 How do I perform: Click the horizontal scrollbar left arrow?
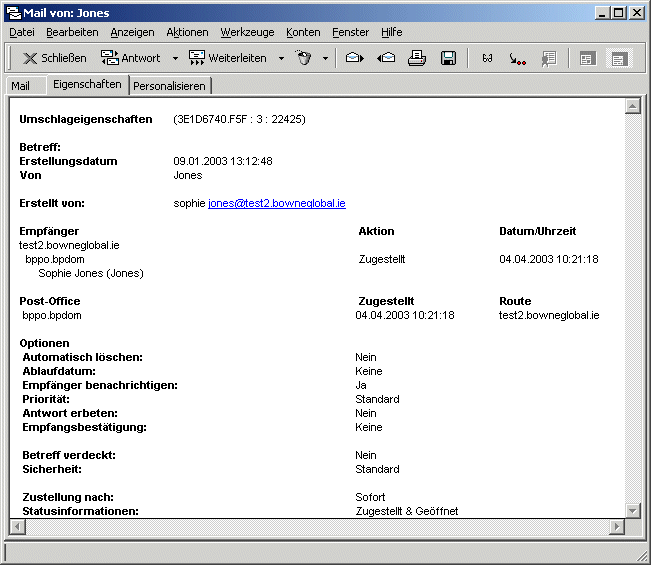click(x=17, y=527)
